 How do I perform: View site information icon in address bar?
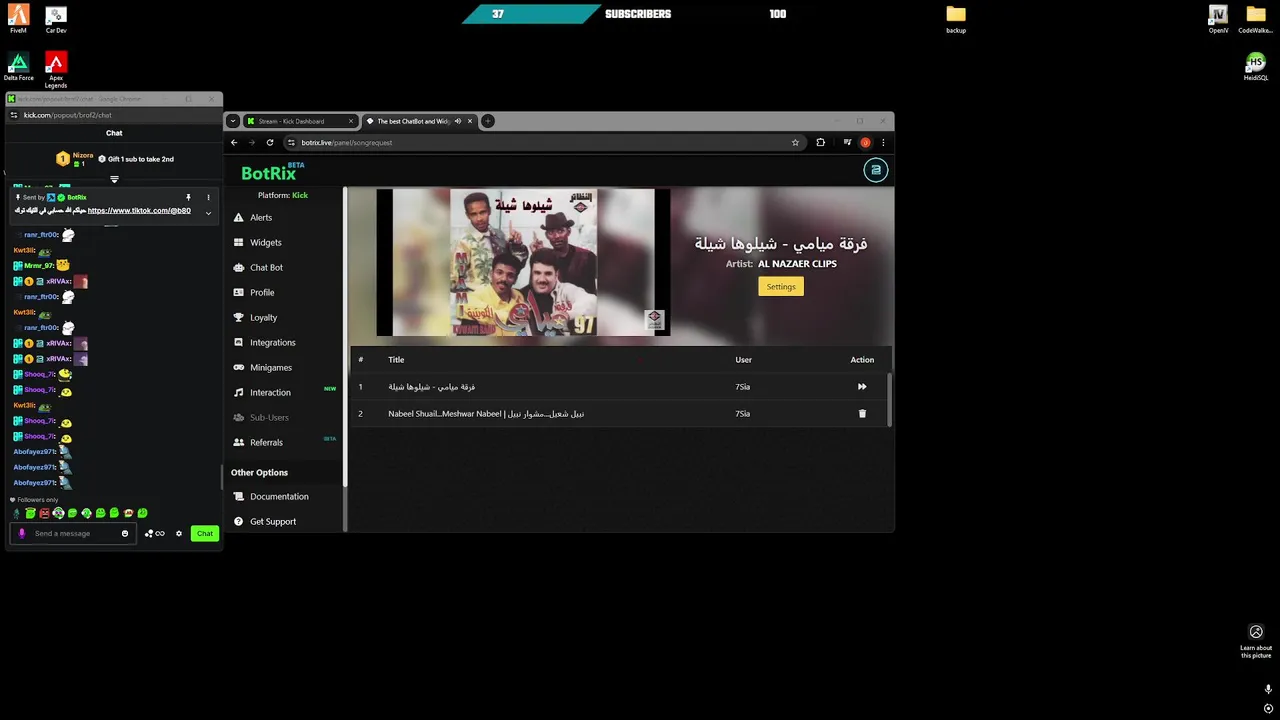point(291,142)
